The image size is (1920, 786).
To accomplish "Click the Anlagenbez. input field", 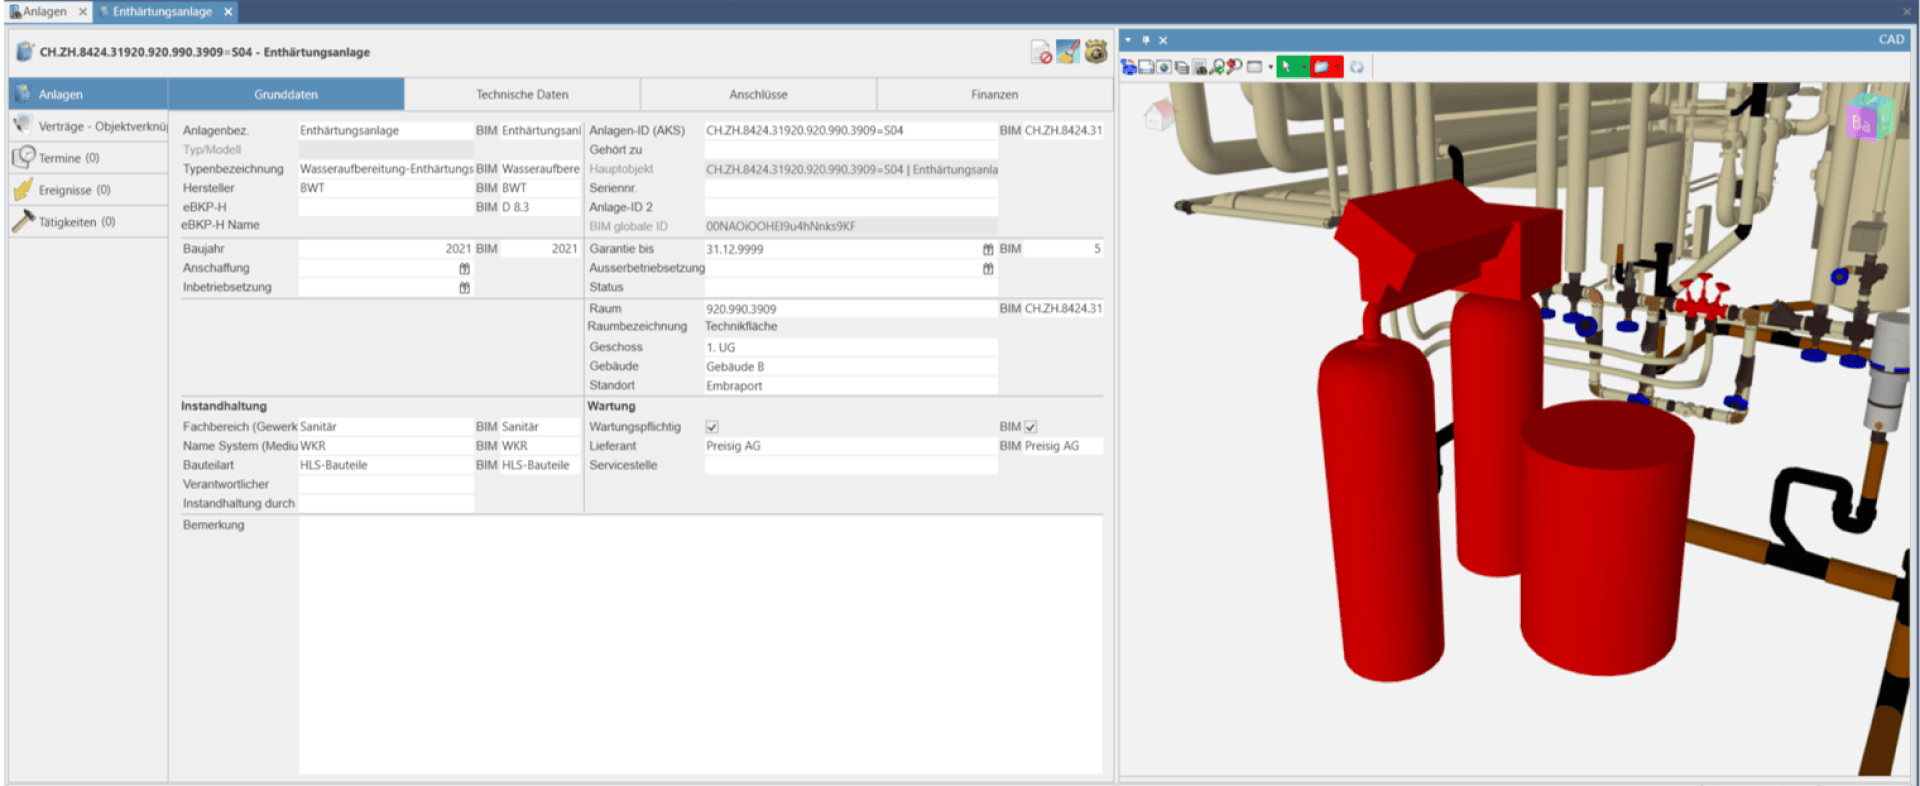I will [x=386, y=130].
